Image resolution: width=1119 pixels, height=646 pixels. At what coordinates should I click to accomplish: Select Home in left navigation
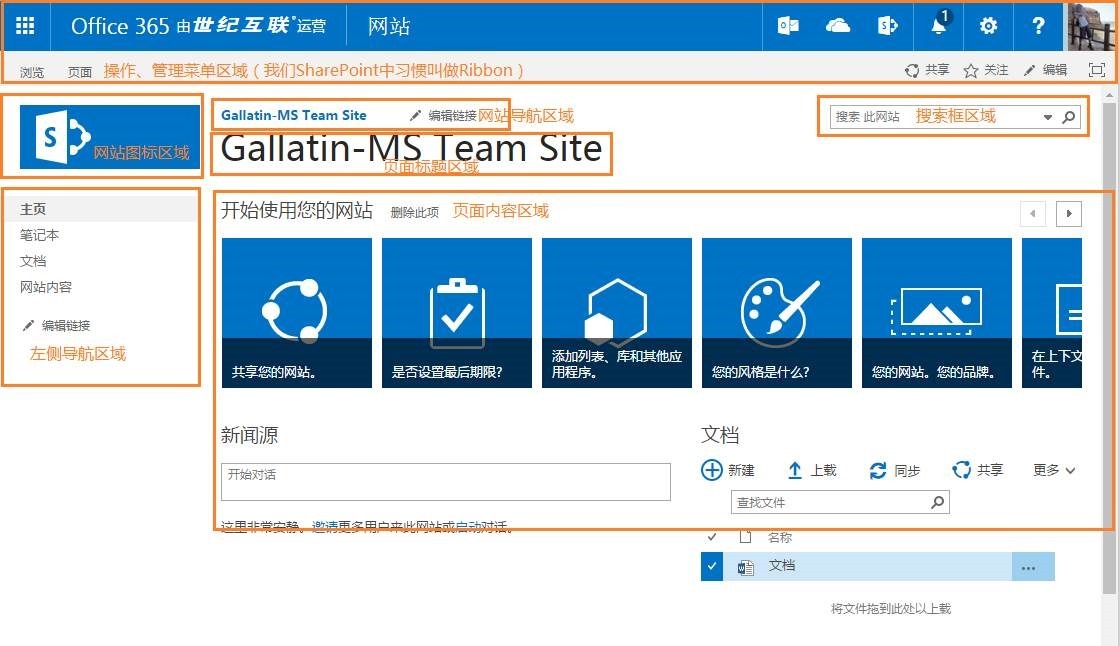point(33,209)
